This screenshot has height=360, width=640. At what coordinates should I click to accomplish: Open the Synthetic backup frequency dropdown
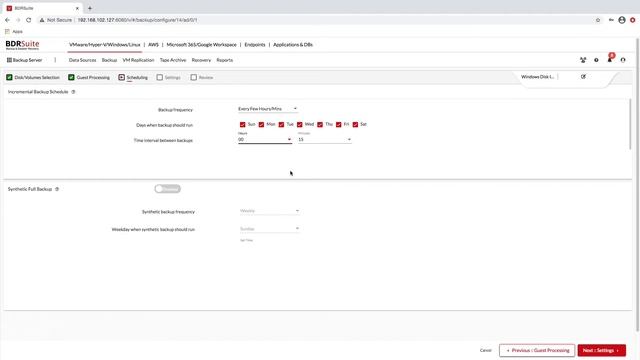click(269, 211)
